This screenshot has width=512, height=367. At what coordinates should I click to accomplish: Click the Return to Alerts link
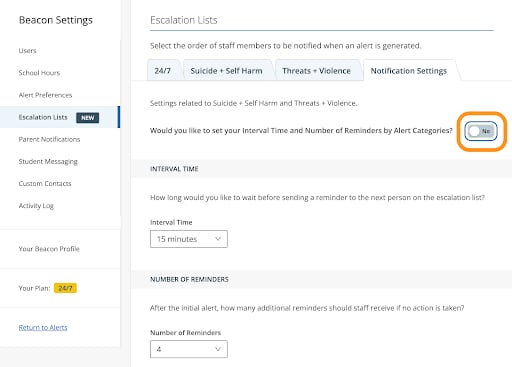point(43,327)
